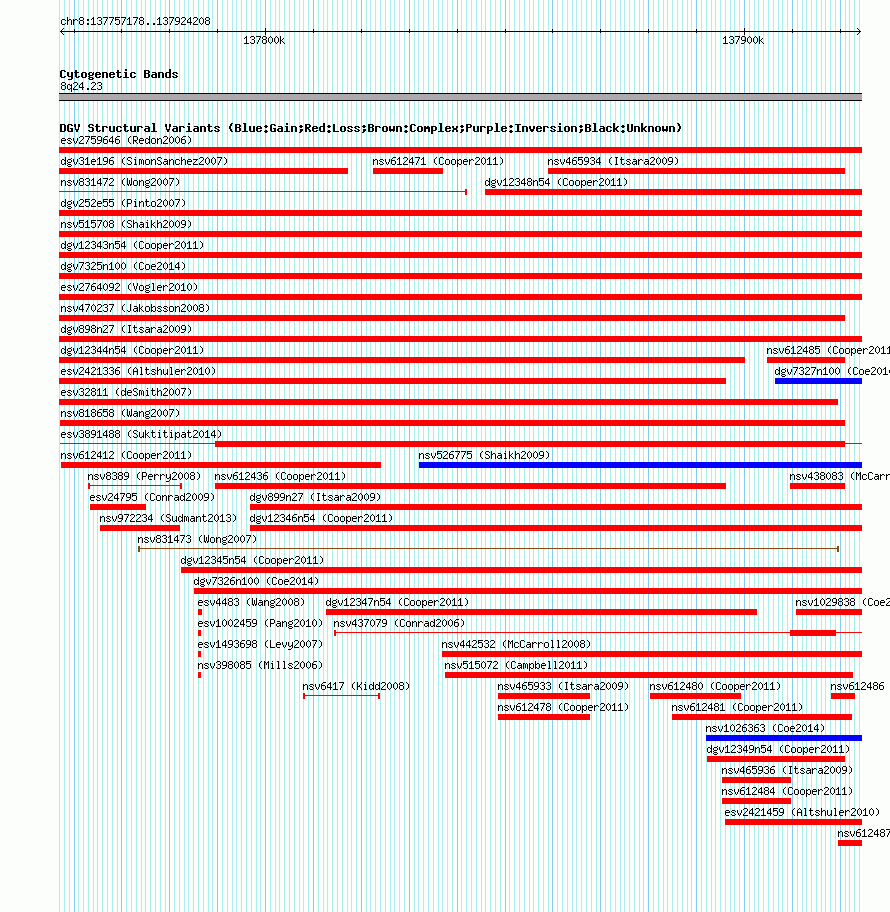Viewport: 890px width, 912px height.
Task: Click the left arrow on the coordinate ruler
Action: pos(62,31)
